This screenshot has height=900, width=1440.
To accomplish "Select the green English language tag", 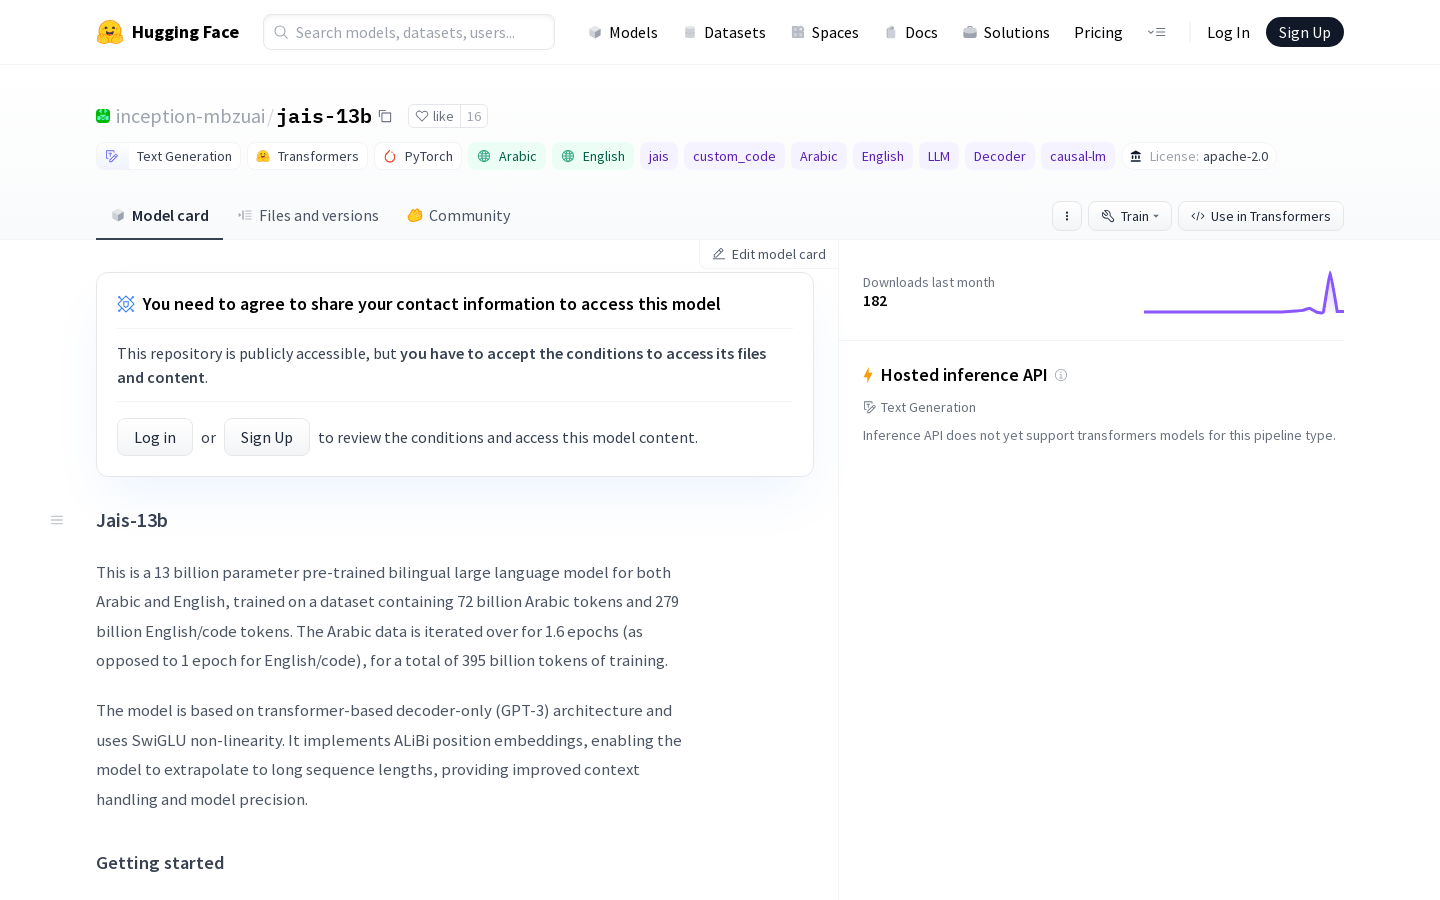I will [x=593, y=156].
